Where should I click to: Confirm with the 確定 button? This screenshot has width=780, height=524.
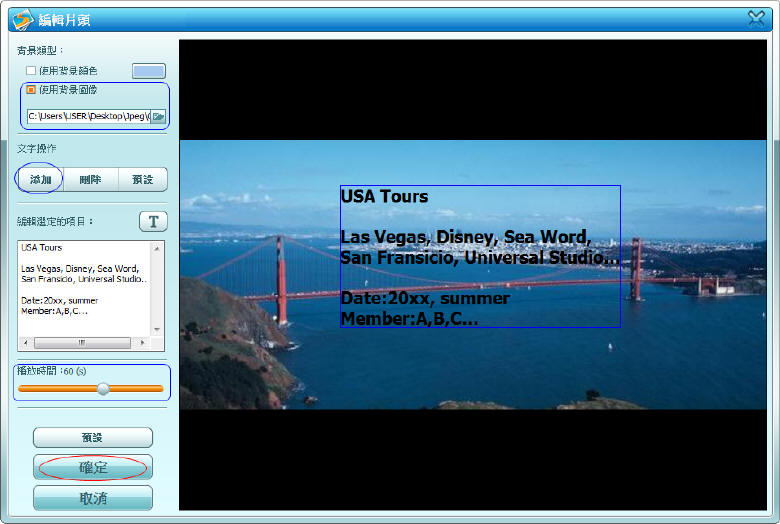(92, 468)
